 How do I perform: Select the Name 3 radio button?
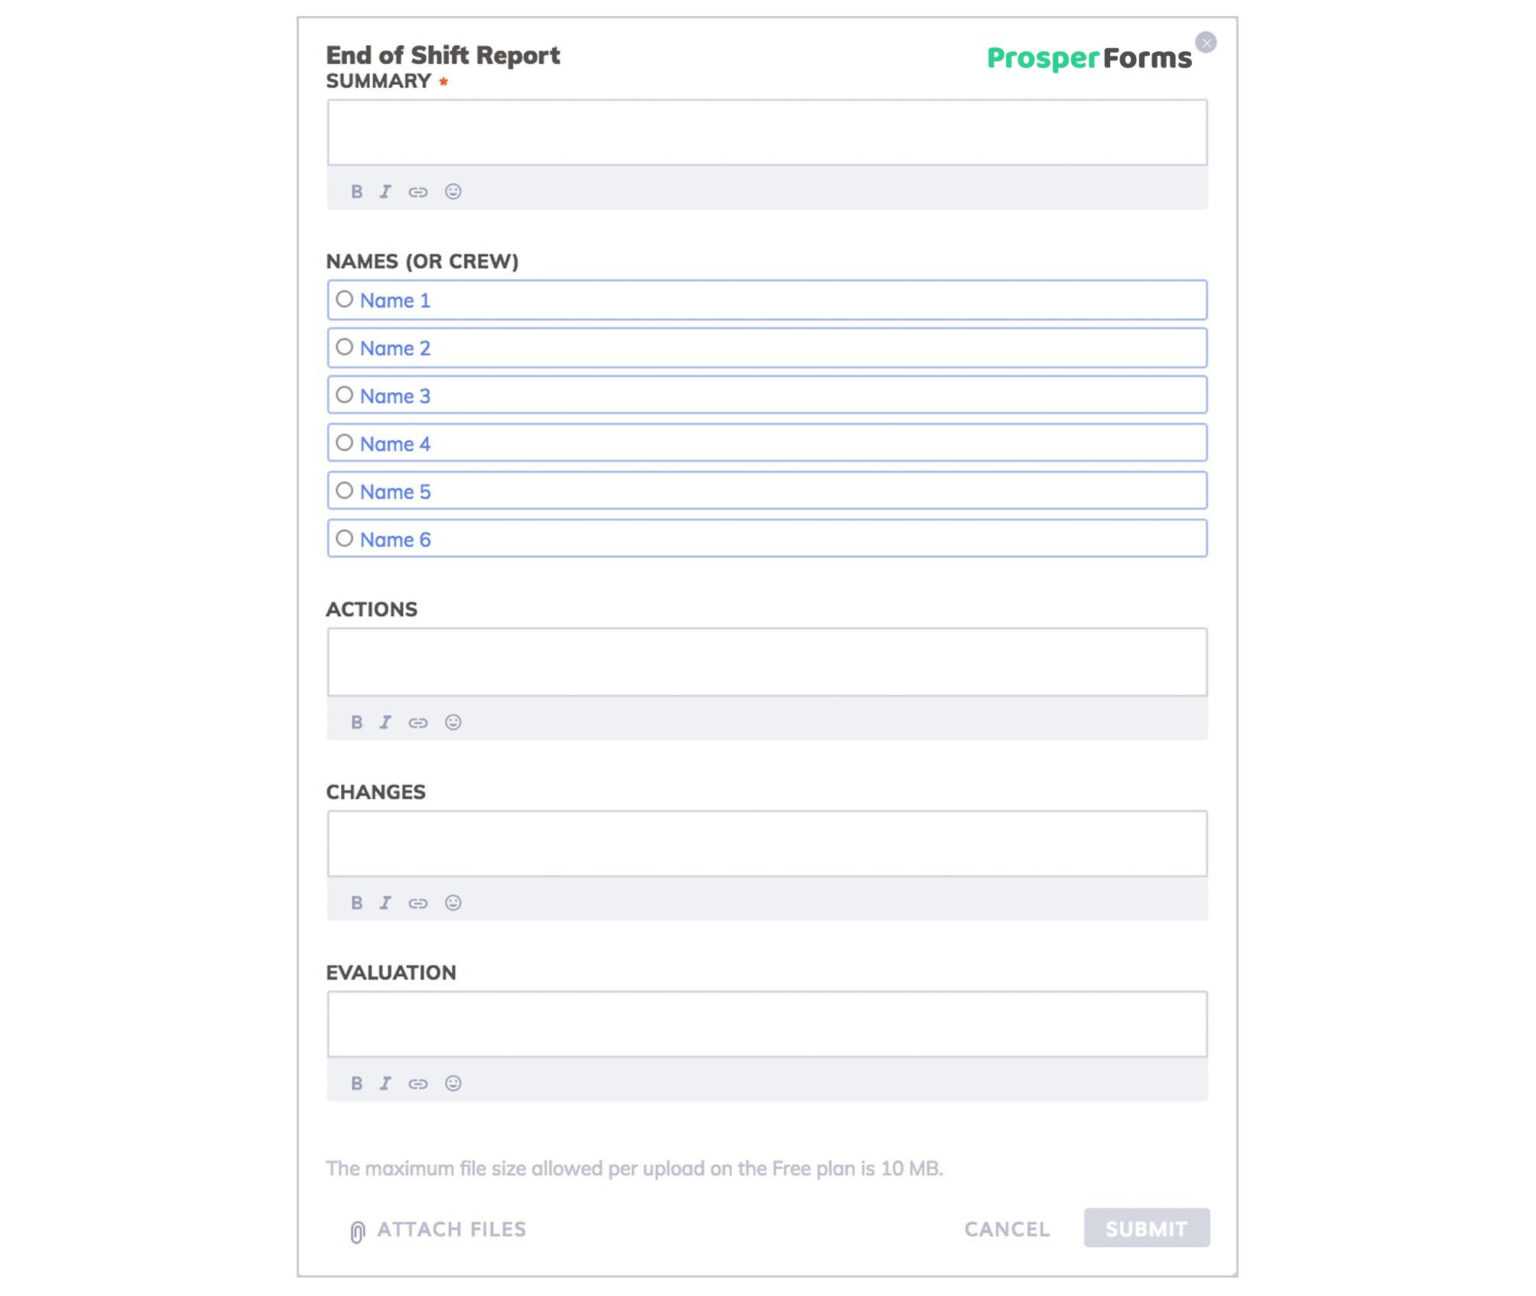(x=345, y=394)
